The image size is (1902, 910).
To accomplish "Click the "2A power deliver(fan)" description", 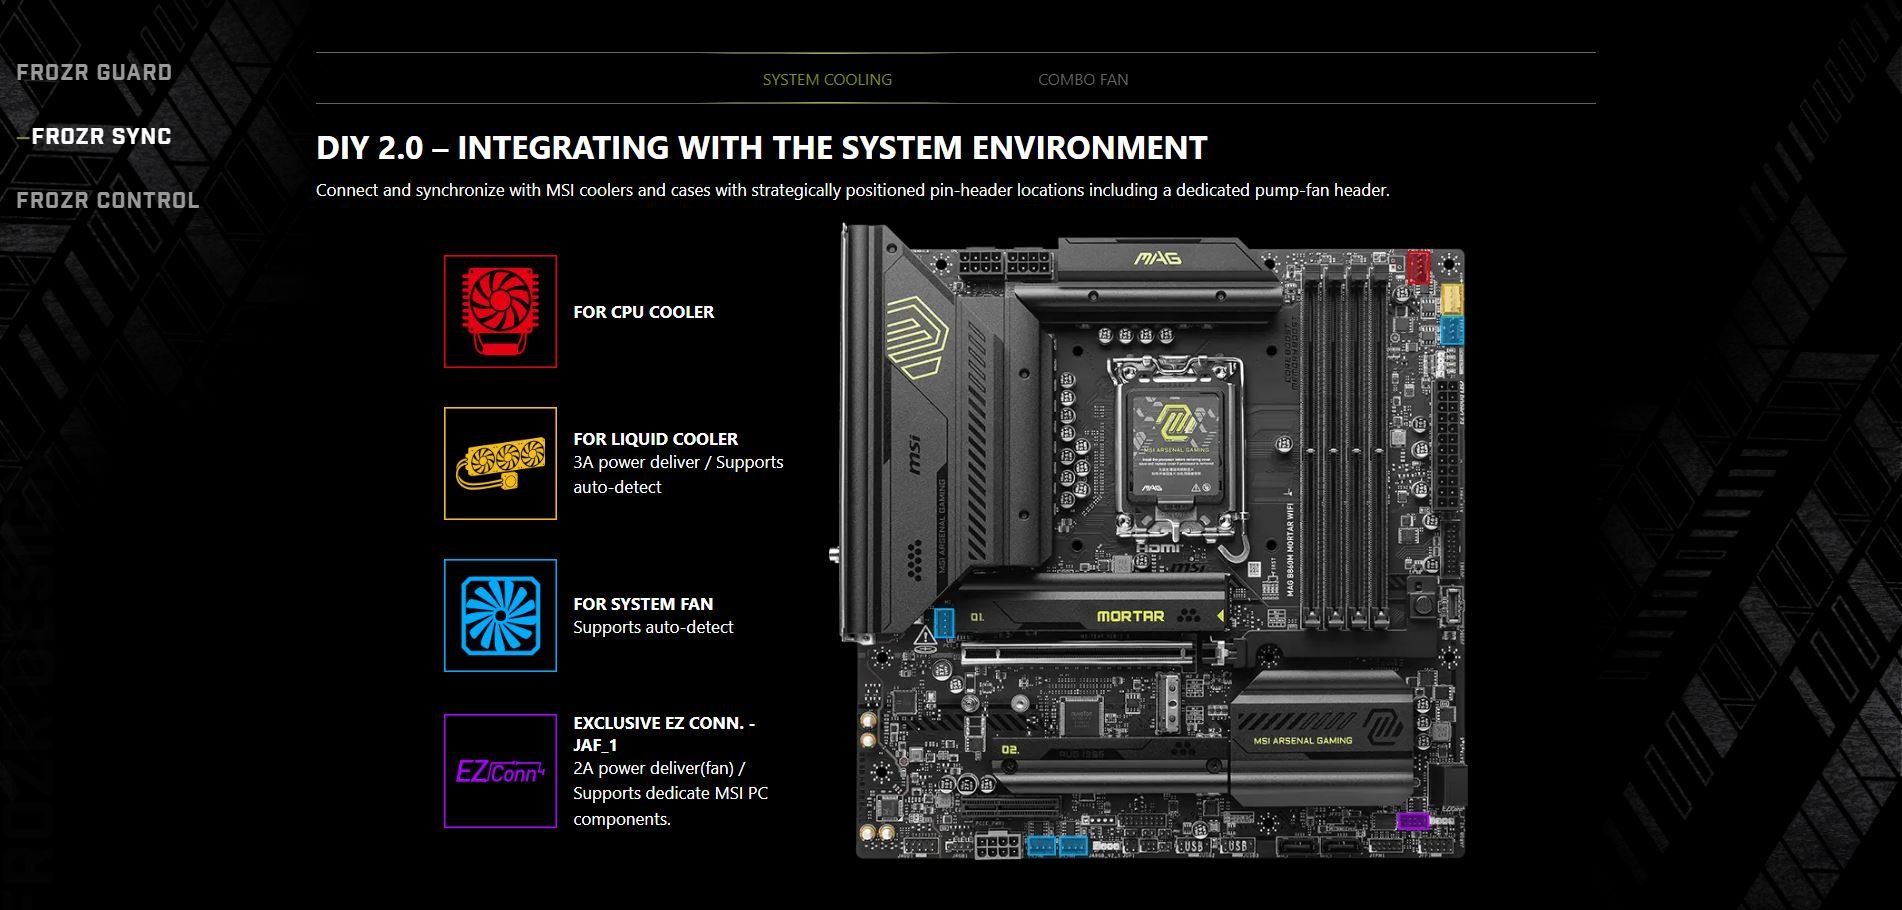I will (670, 793).
